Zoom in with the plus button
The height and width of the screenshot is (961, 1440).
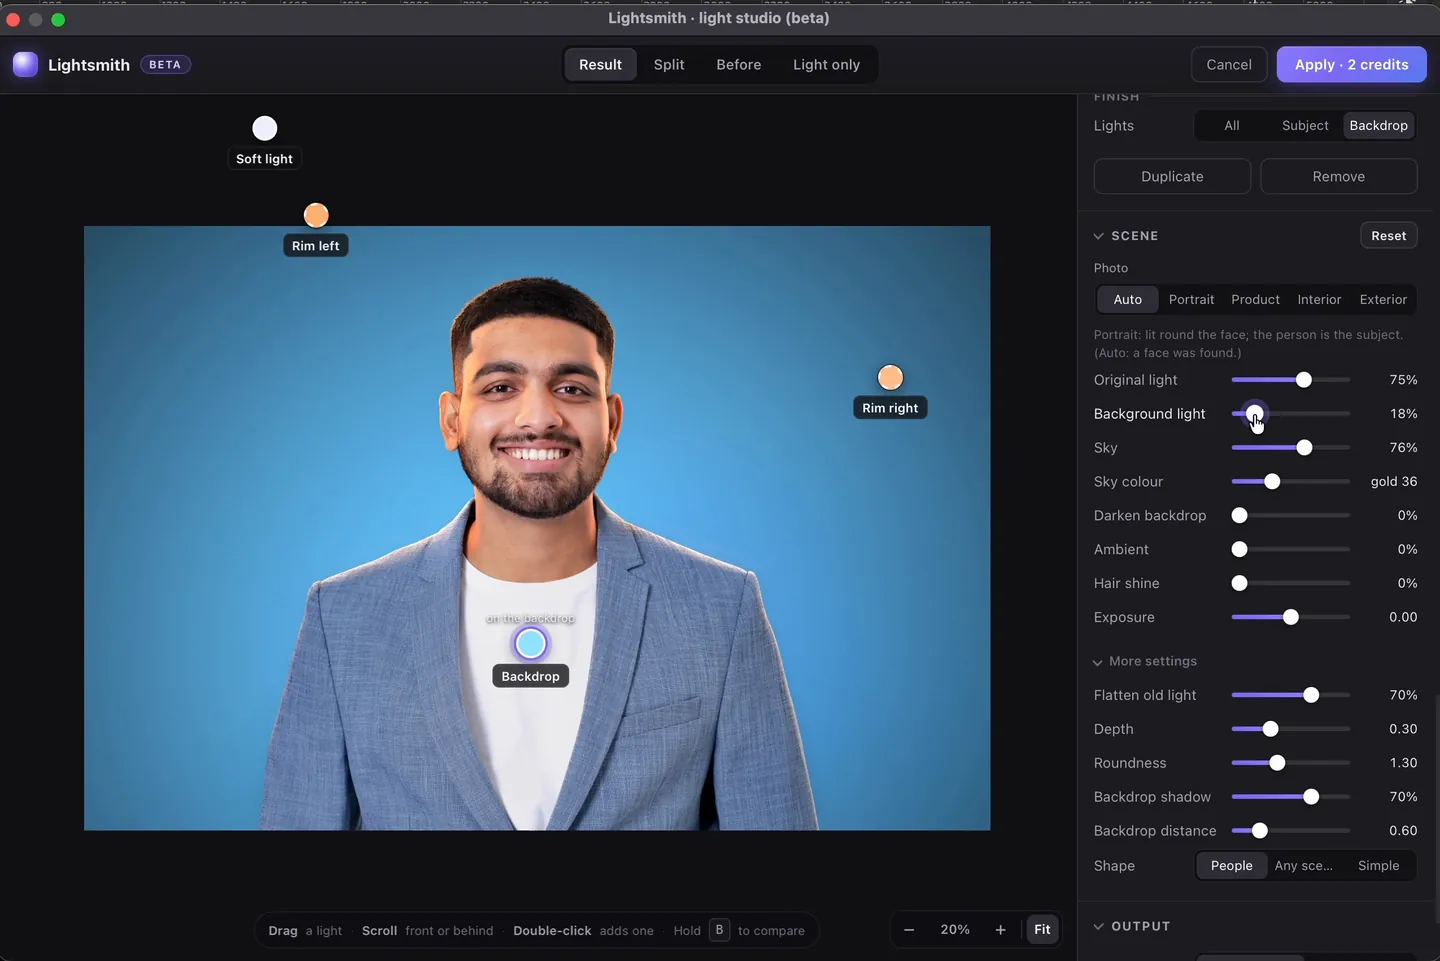tap(1000, 930)
